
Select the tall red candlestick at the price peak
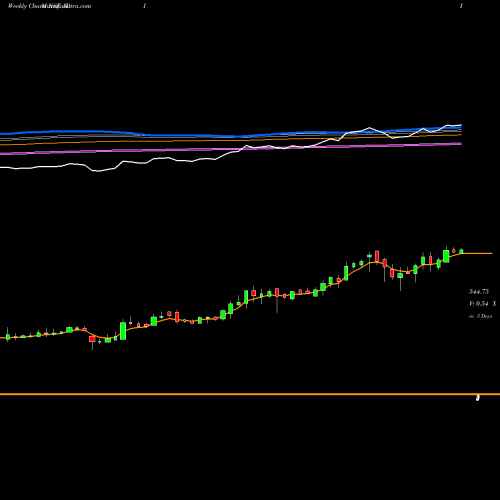[377, 257]
